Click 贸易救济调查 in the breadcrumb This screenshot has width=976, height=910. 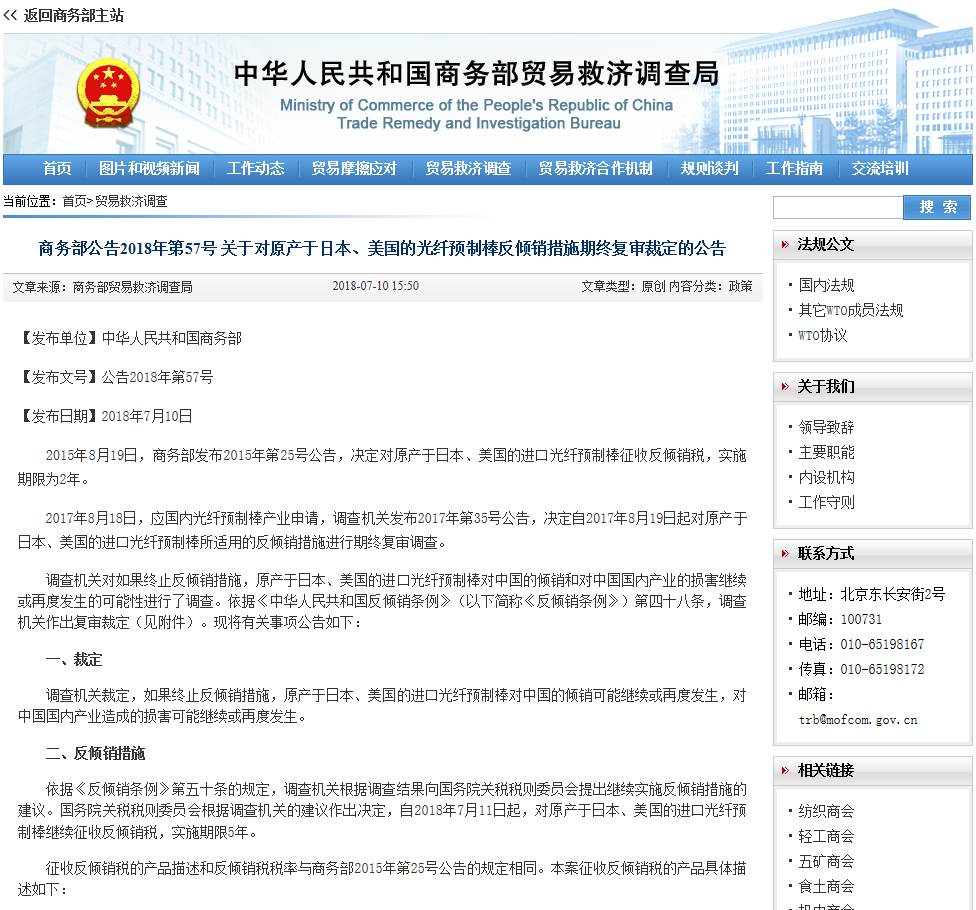(131, 202)
